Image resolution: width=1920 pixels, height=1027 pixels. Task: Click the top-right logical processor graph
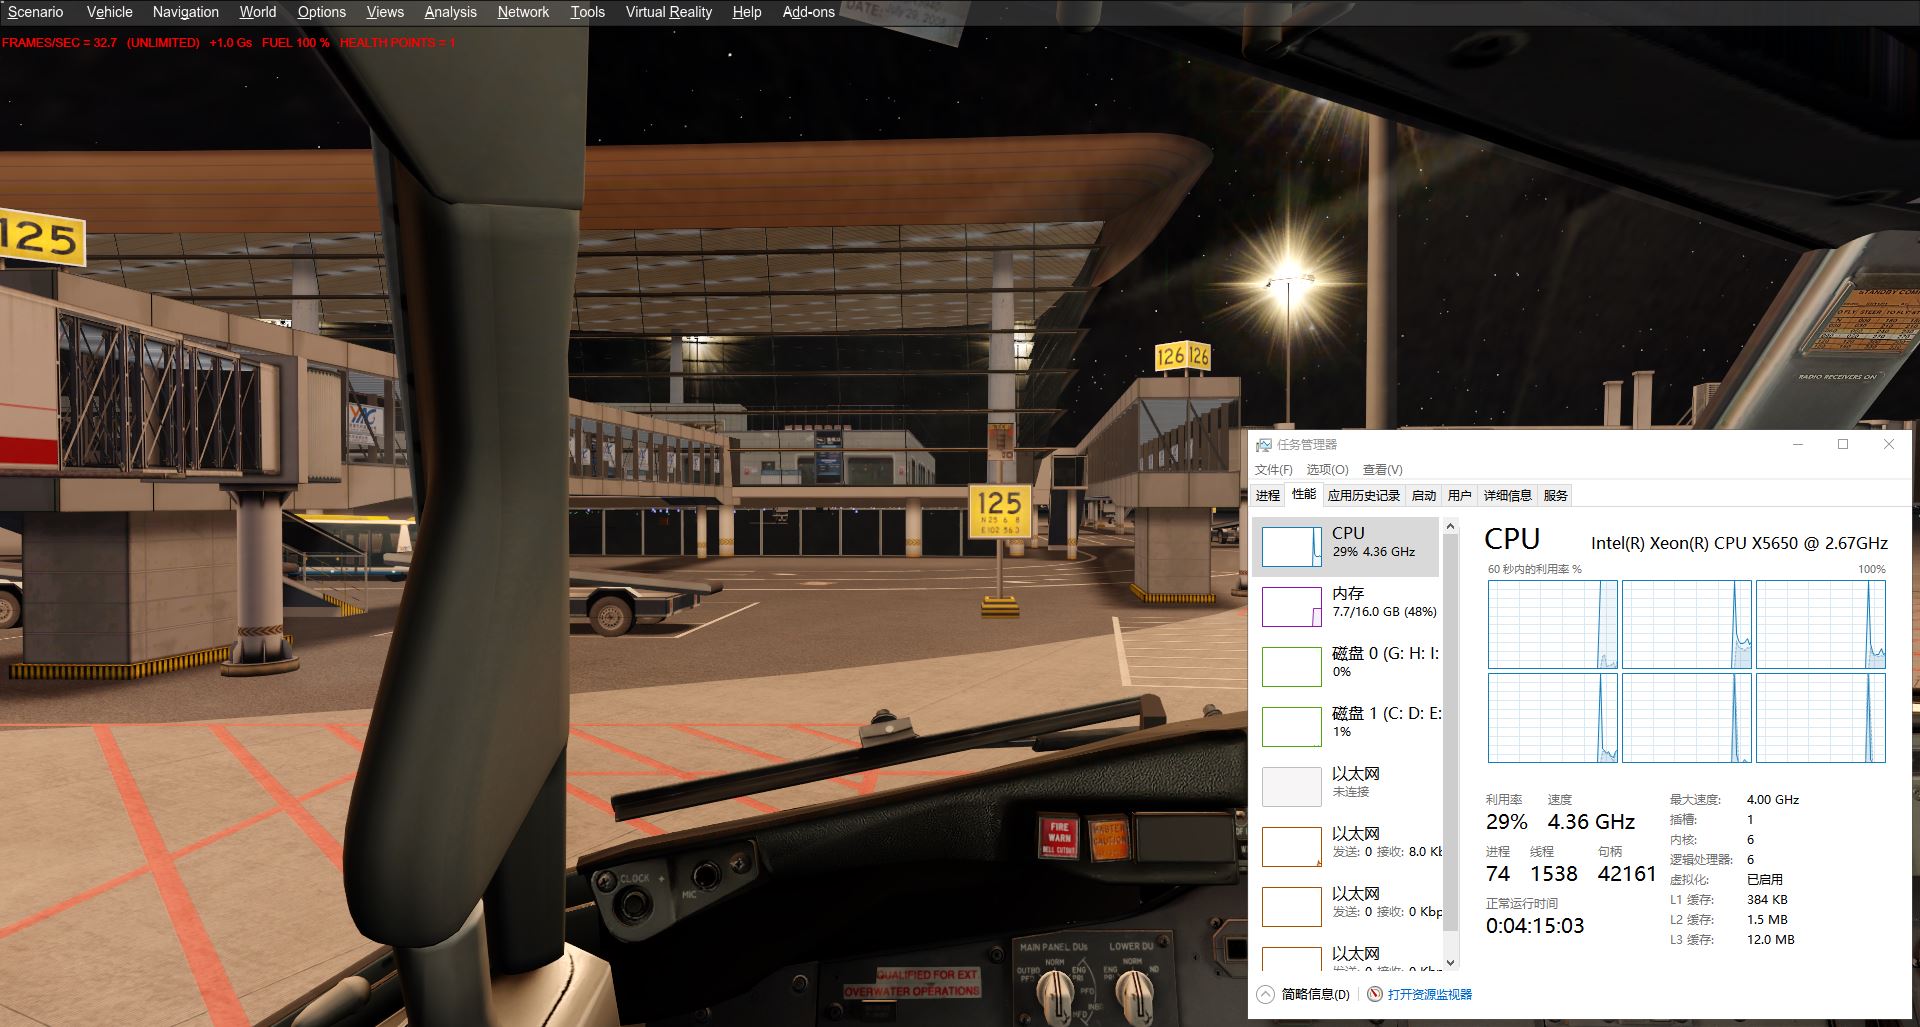tap(1820, 624)
